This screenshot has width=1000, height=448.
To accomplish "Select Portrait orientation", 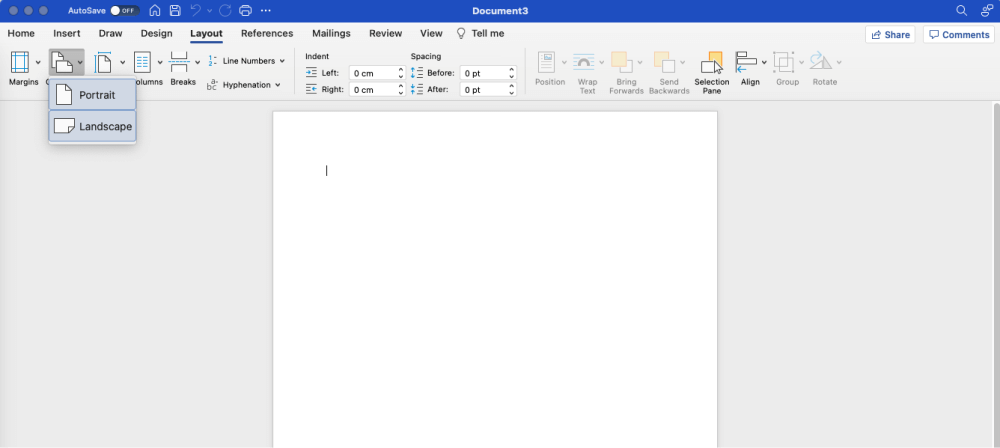I will [x=92, y=95].
